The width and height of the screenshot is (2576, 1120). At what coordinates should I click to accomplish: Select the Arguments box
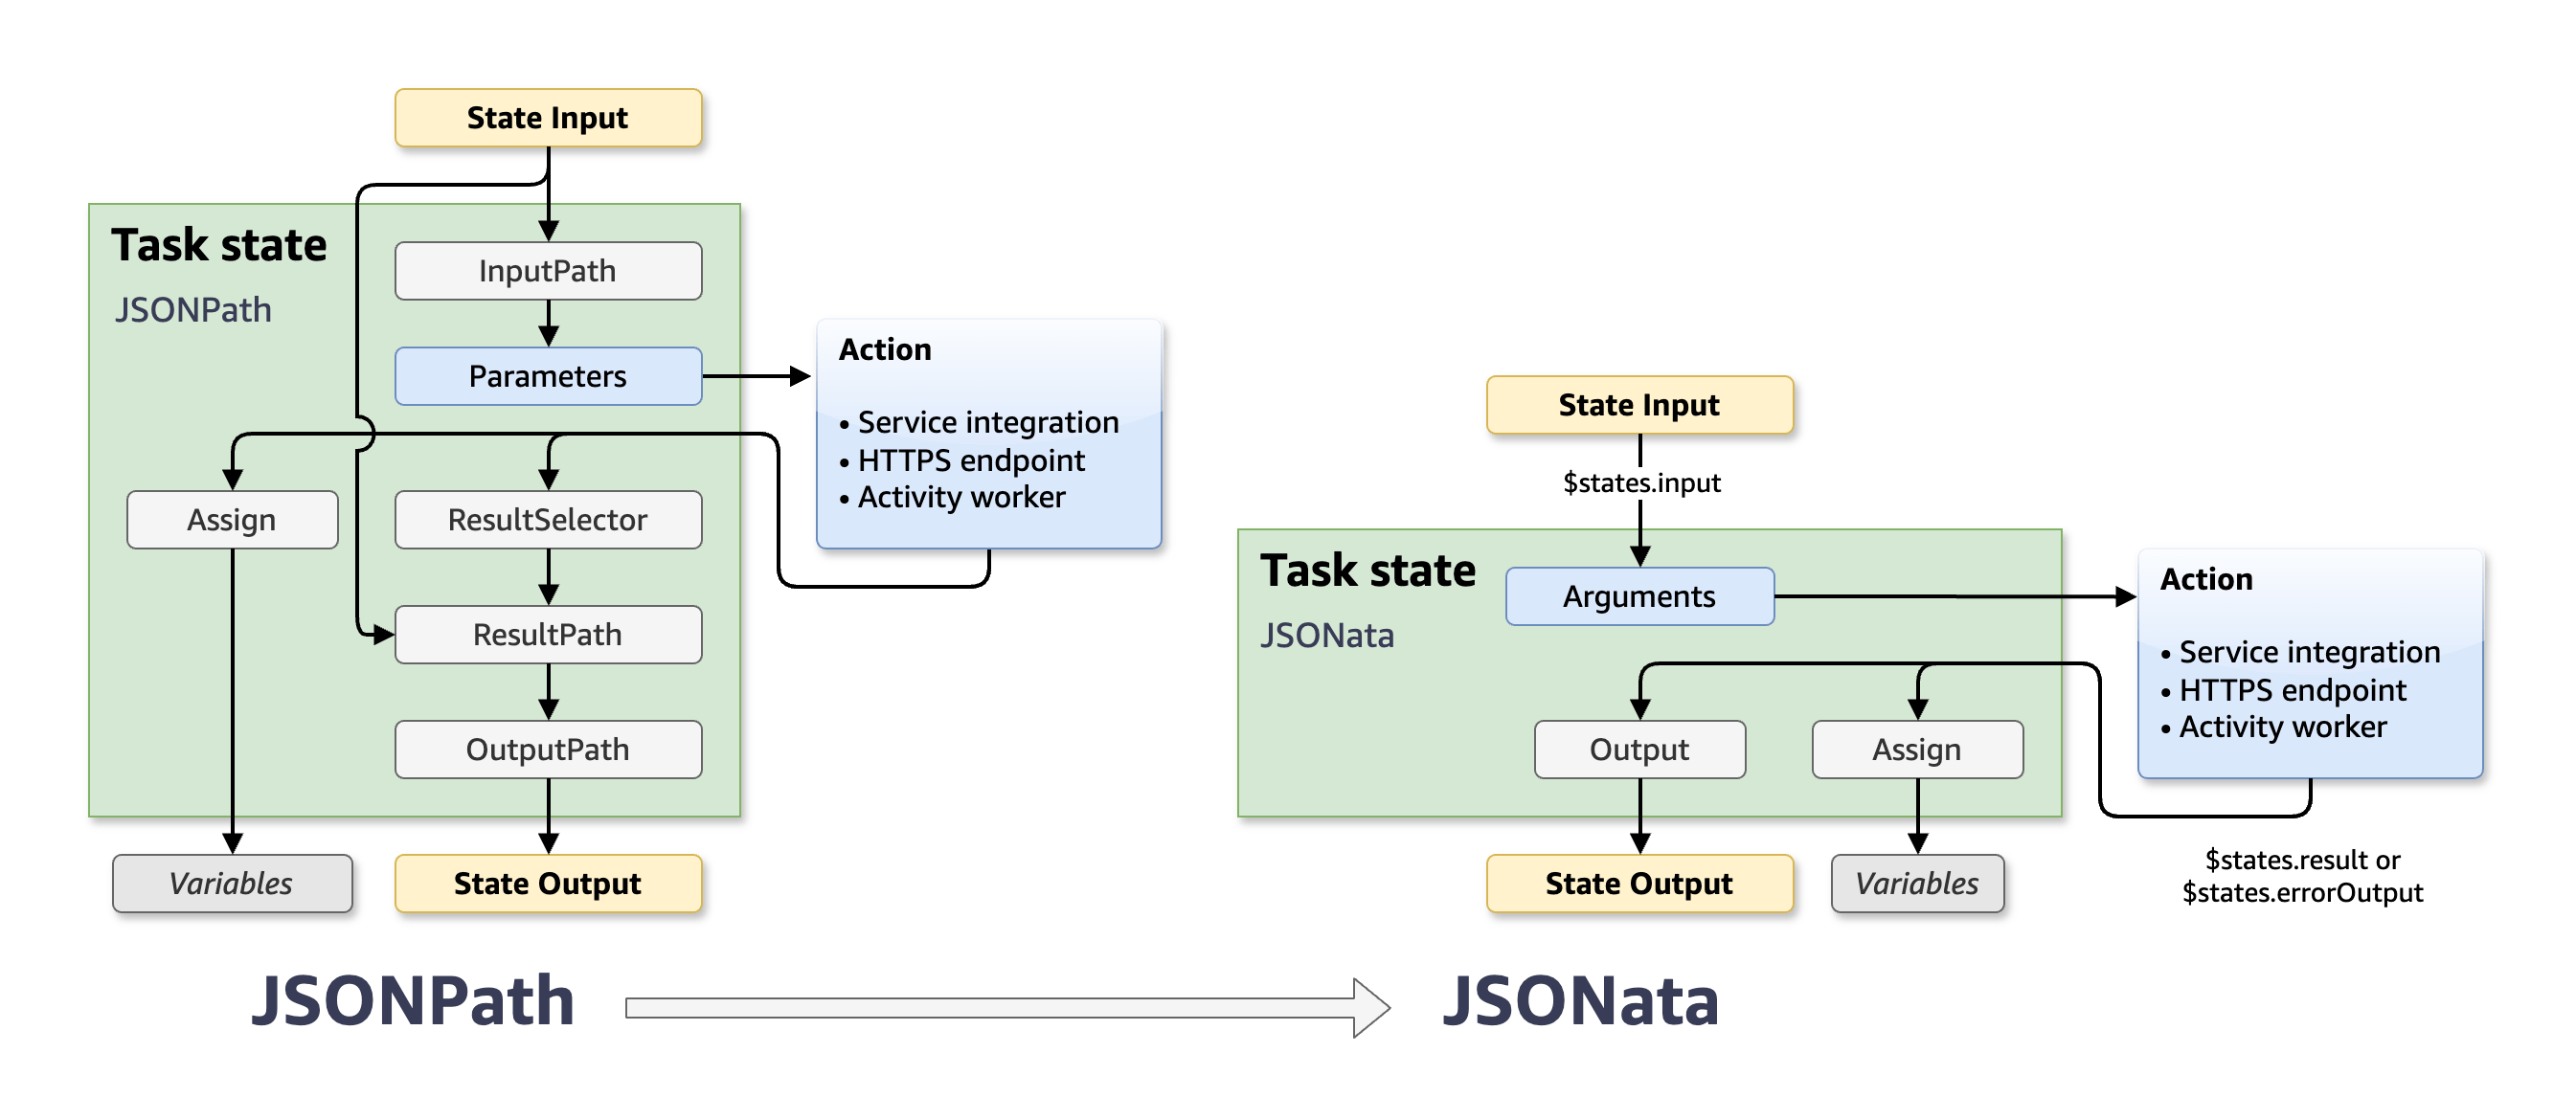1640,597
